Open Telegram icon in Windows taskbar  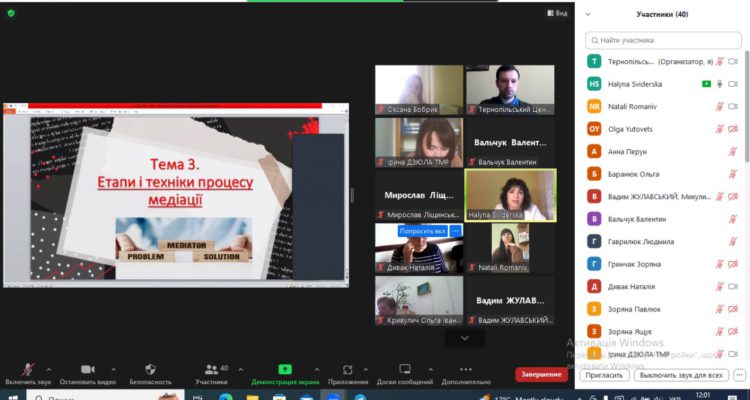click(360, 397)
